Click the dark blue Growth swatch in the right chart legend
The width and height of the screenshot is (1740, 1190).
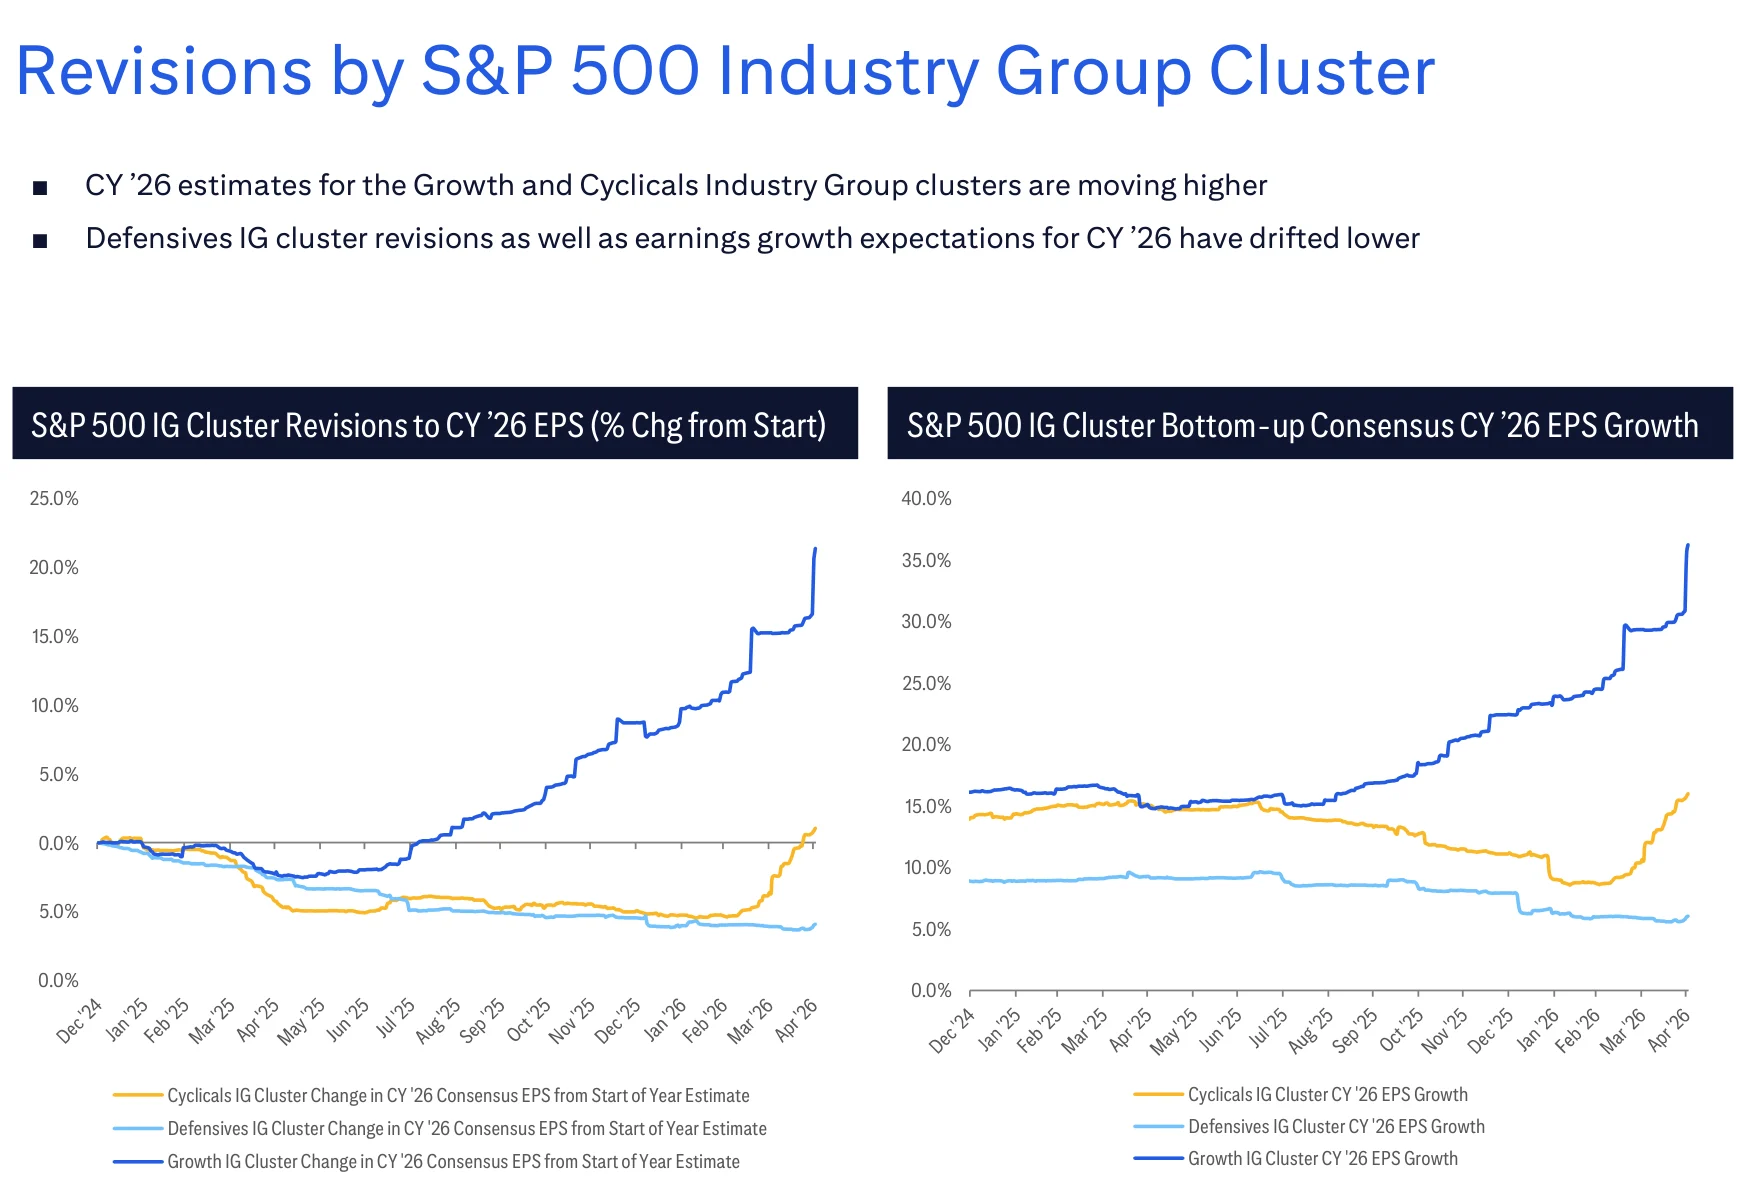coord(1158,1159)
